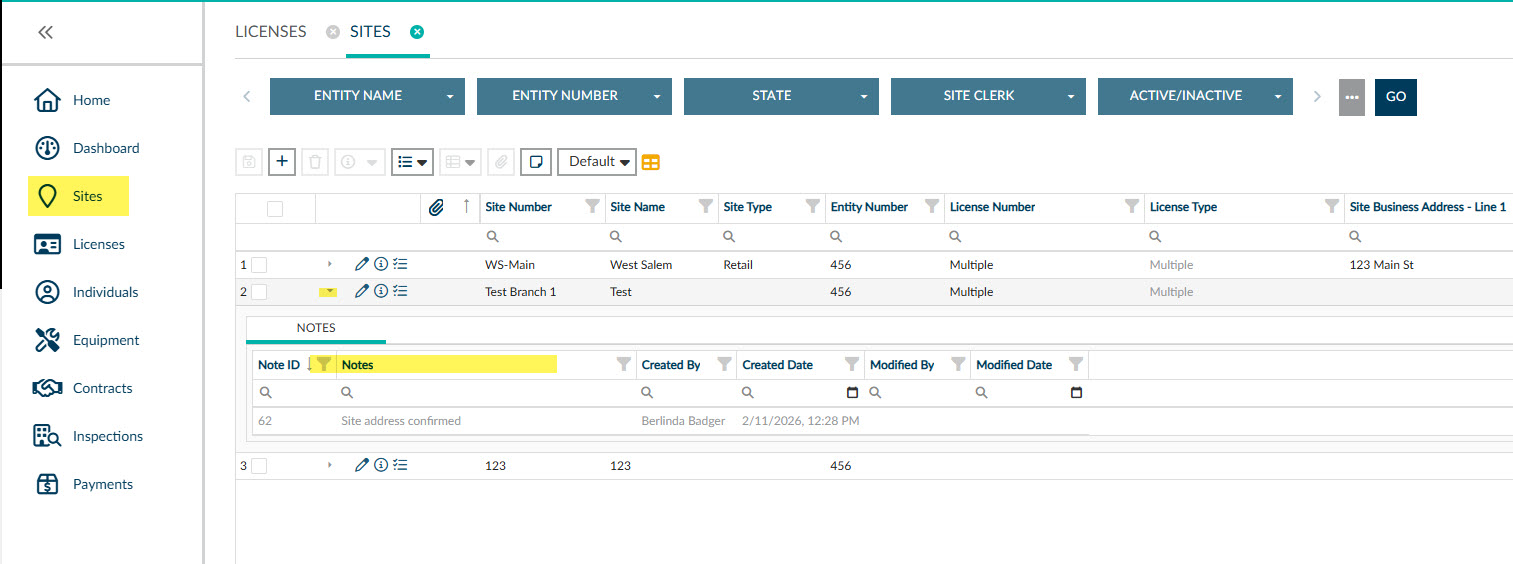
Task: Open Modified Date search calendar picker
Action: coord(1076,393)
